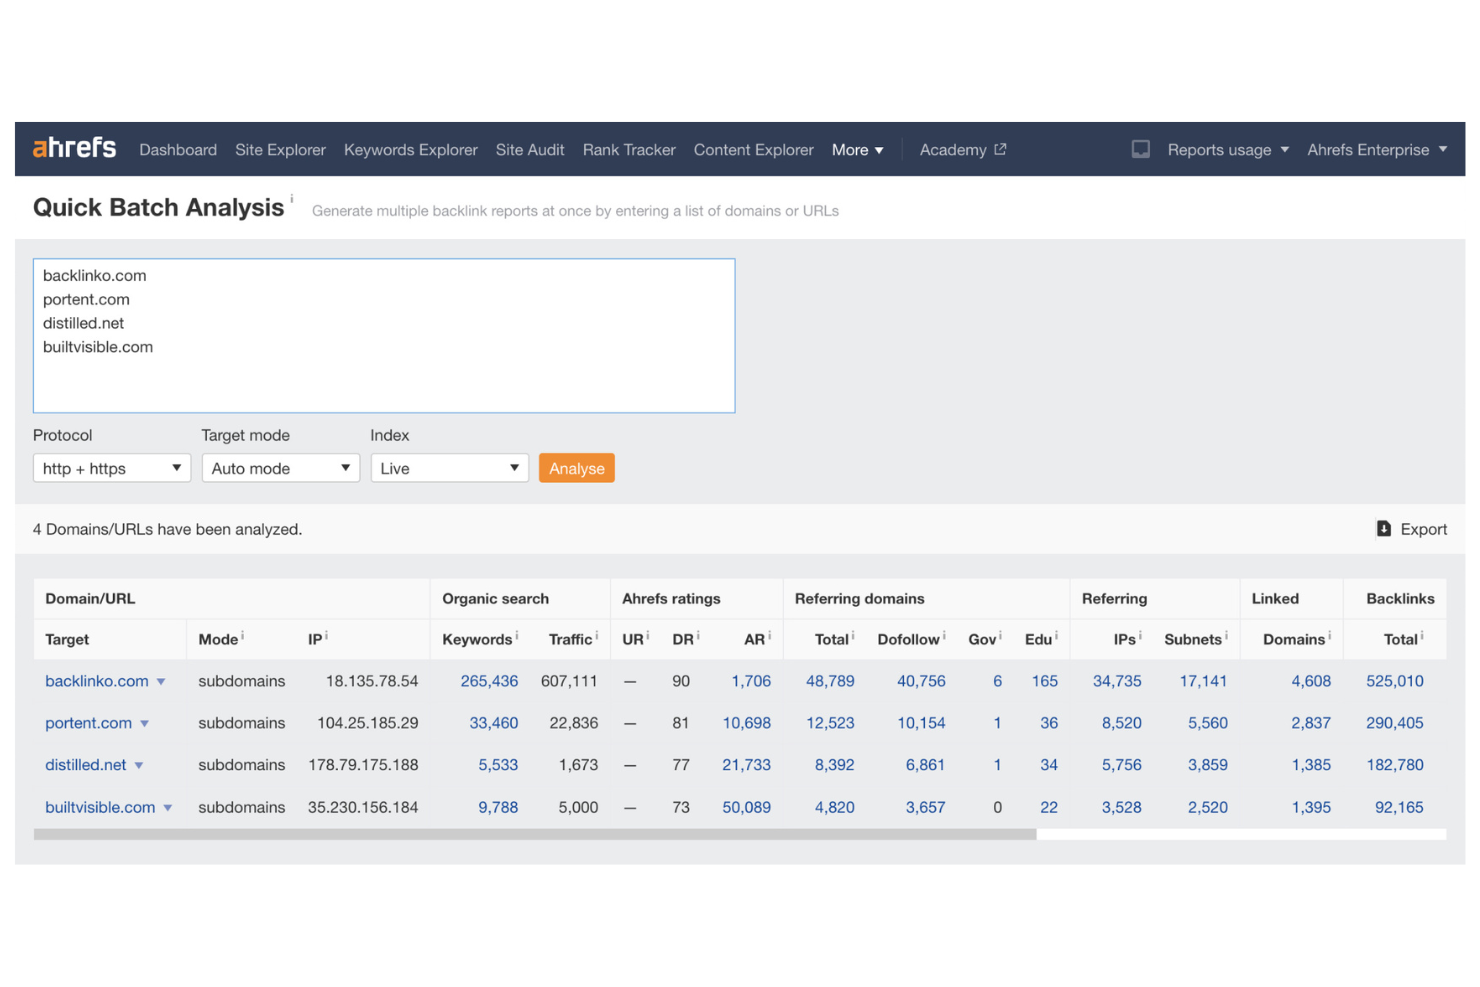
Task: Click the file download icon beside Export
Action: pyautogui.click(x=1383, y=528)
